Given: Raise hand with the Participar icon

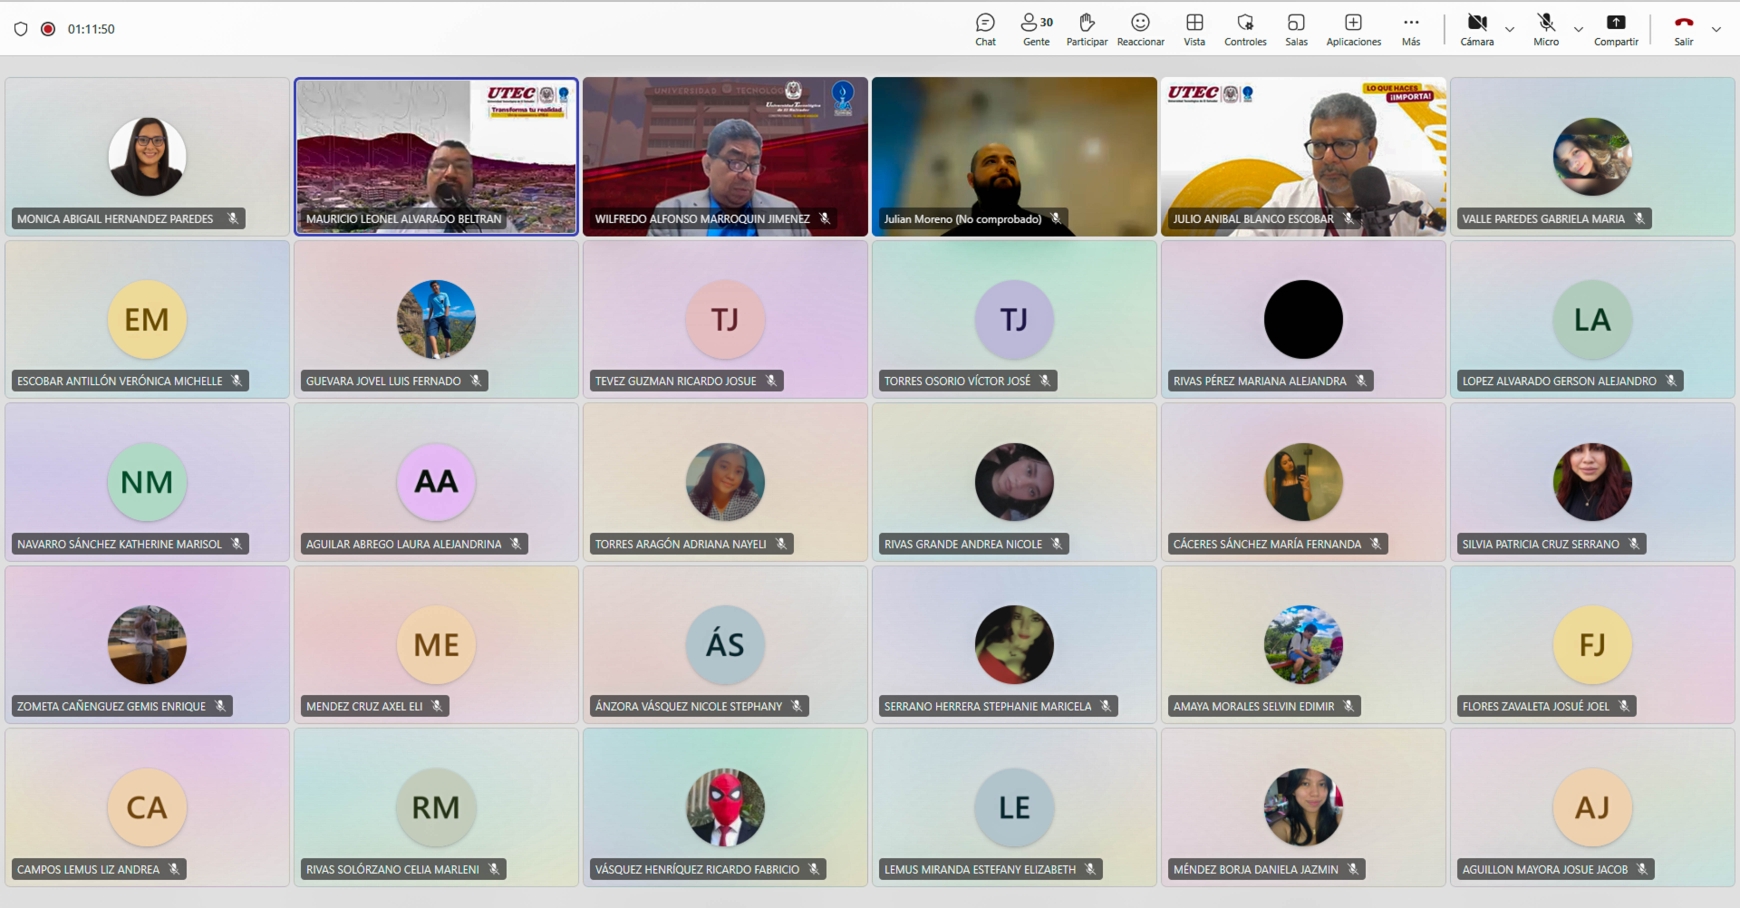Looking at the screenshot, I should click(1086, 29).
